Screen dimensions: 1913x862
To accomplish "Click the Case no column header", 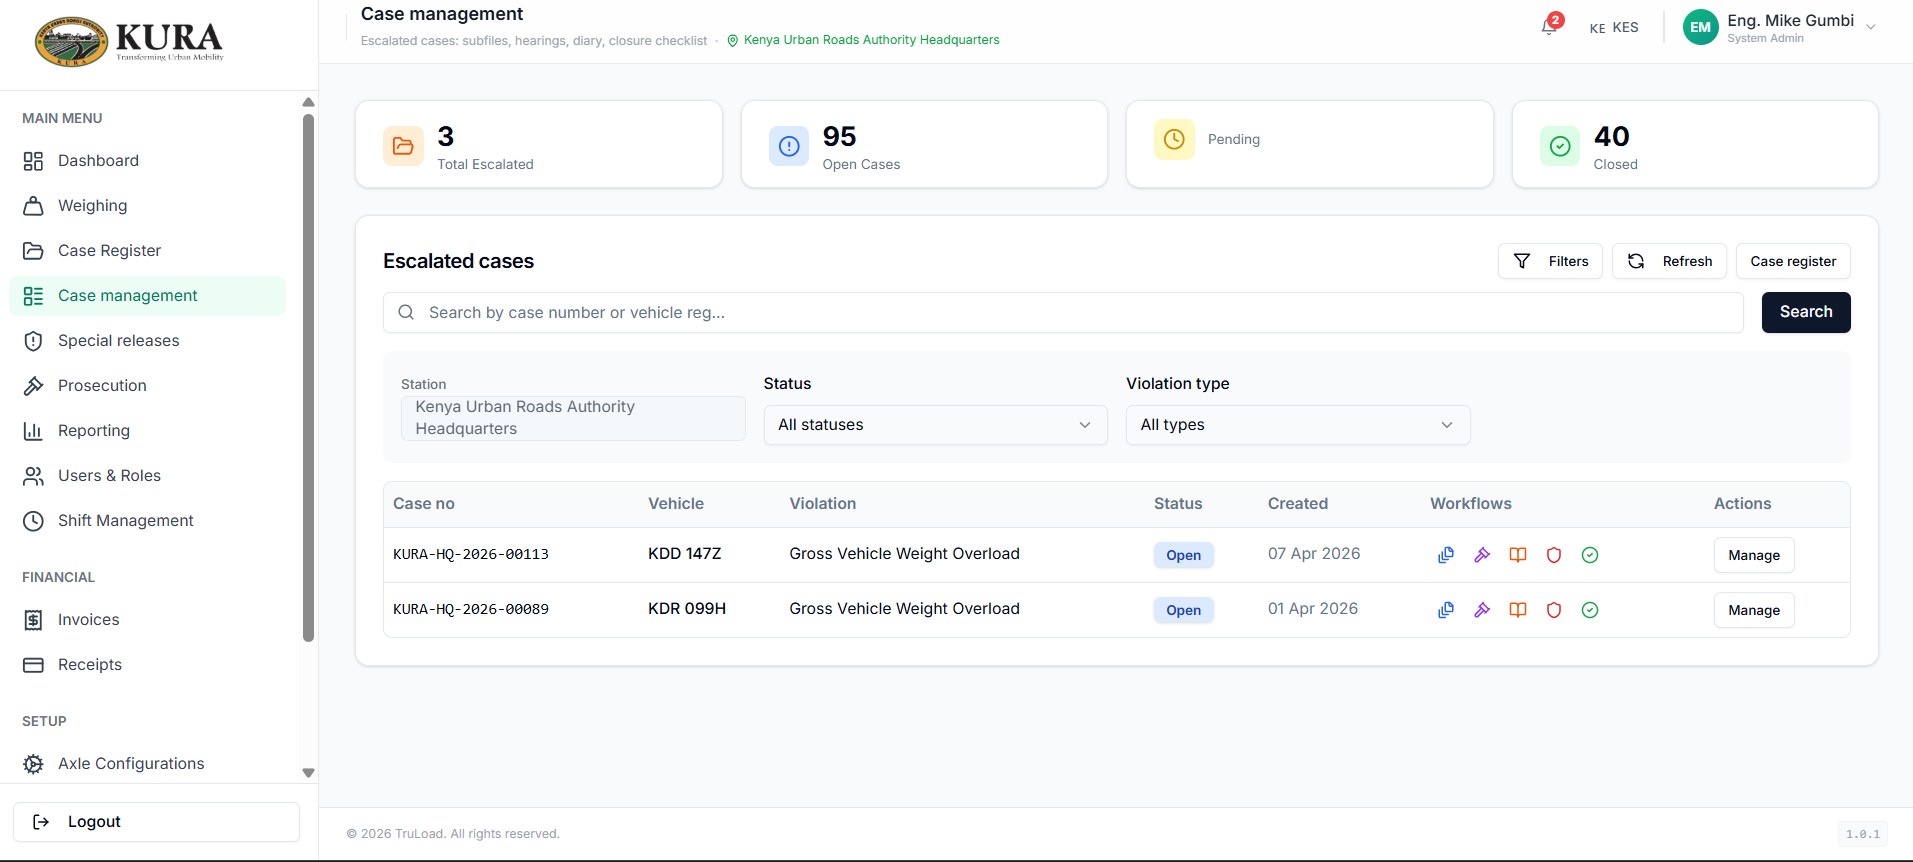I will click(x=424, y=504).
